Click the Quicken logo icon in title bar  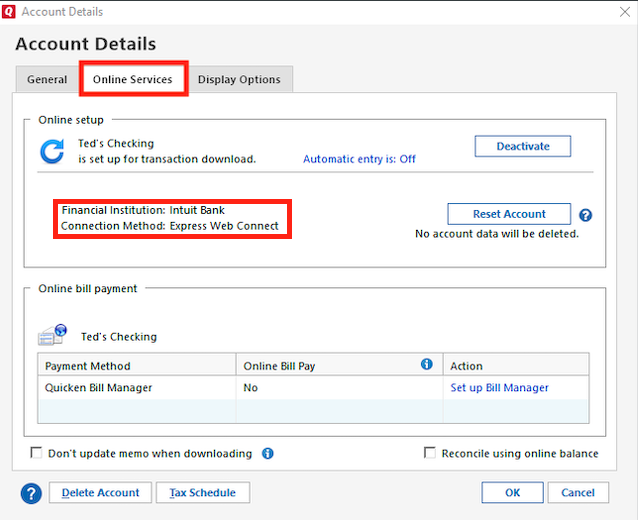9,11
